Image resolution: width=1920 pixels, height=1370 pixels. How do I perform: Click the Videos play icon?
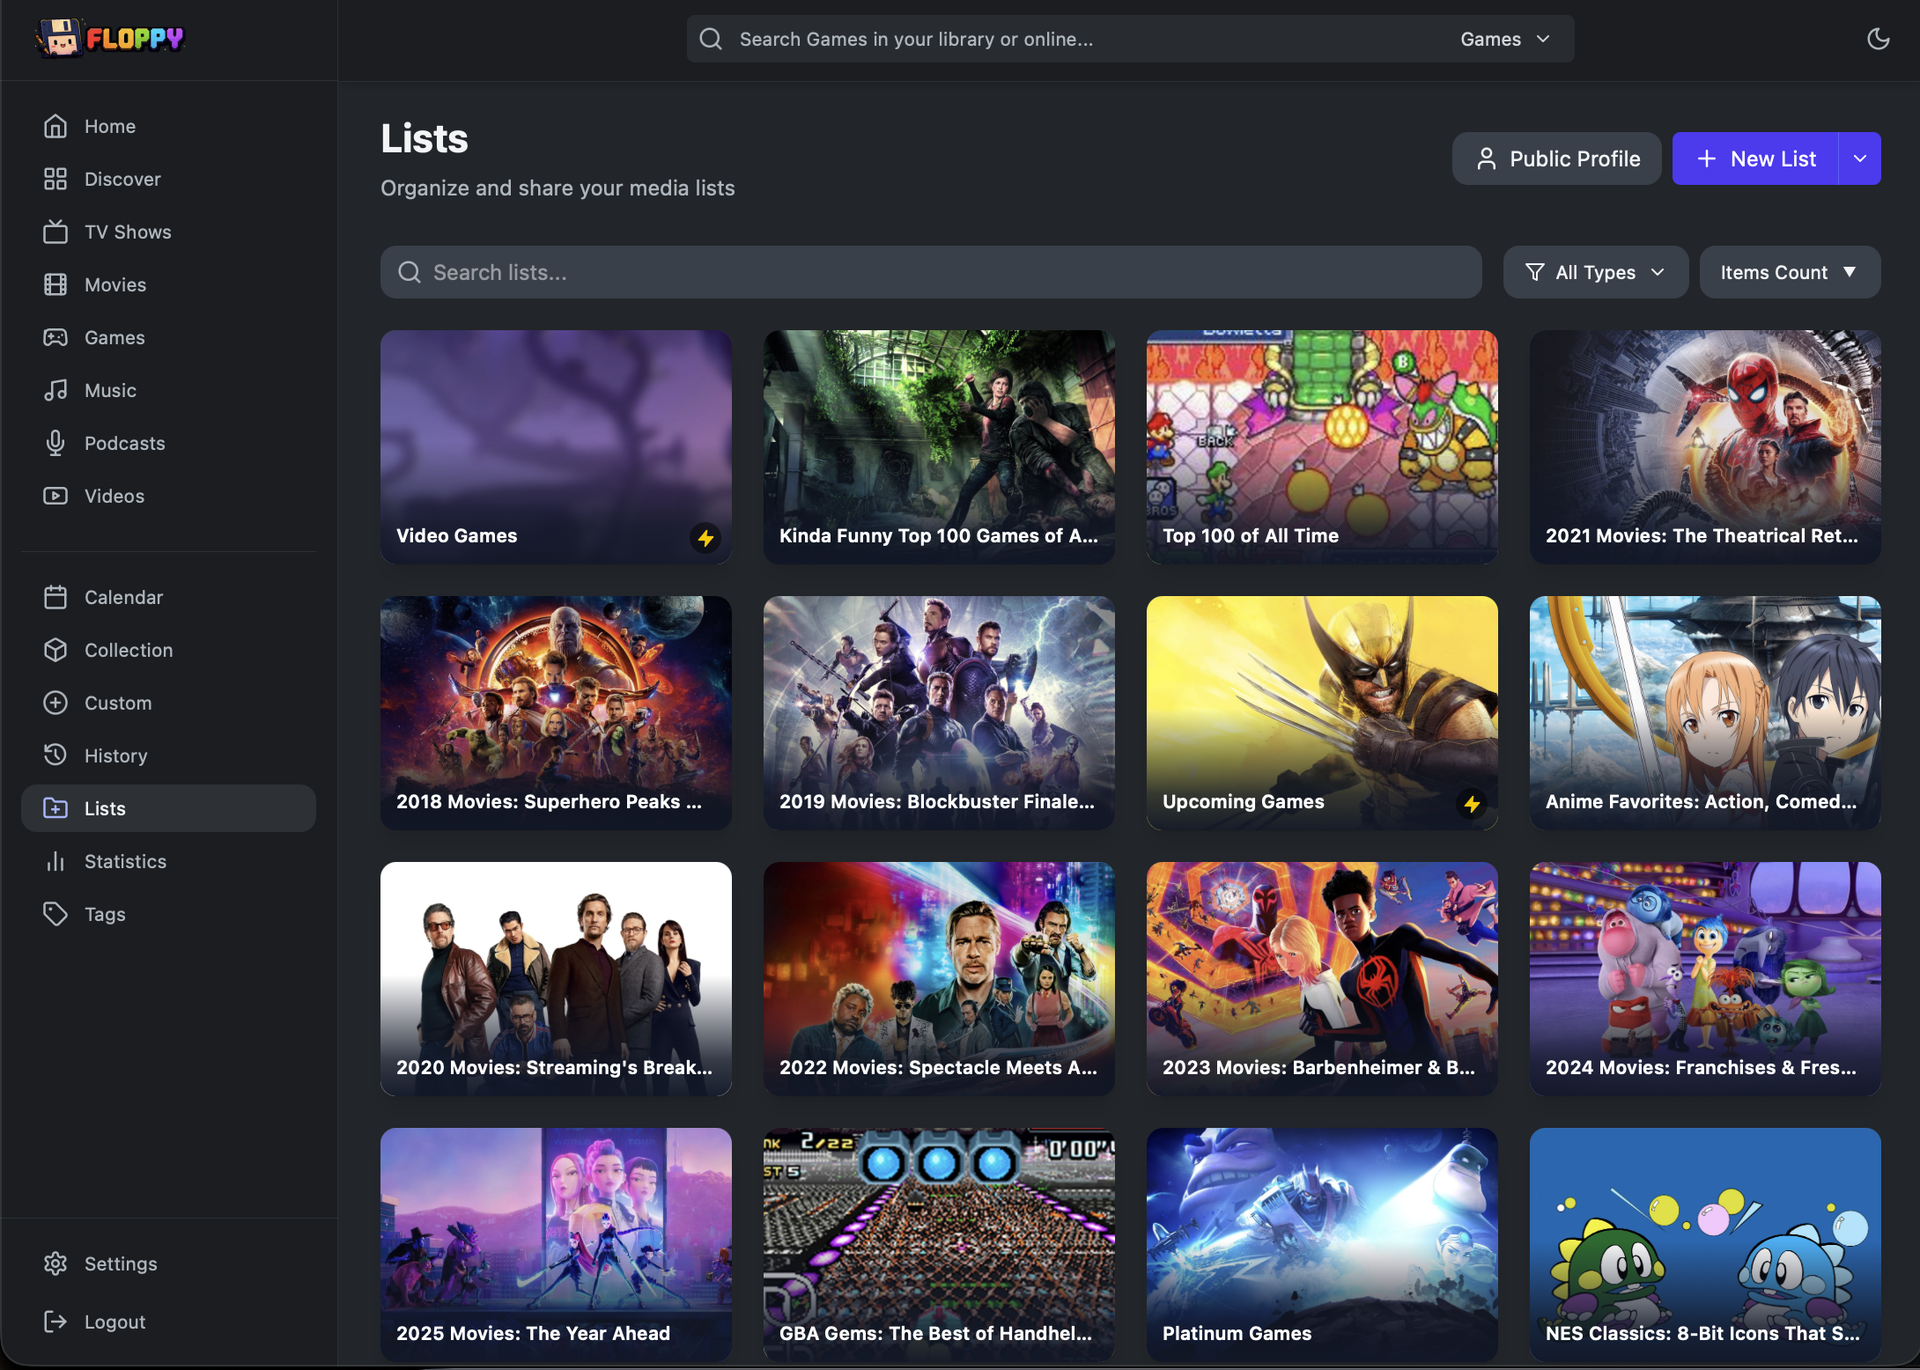click(x=56, y=496)
